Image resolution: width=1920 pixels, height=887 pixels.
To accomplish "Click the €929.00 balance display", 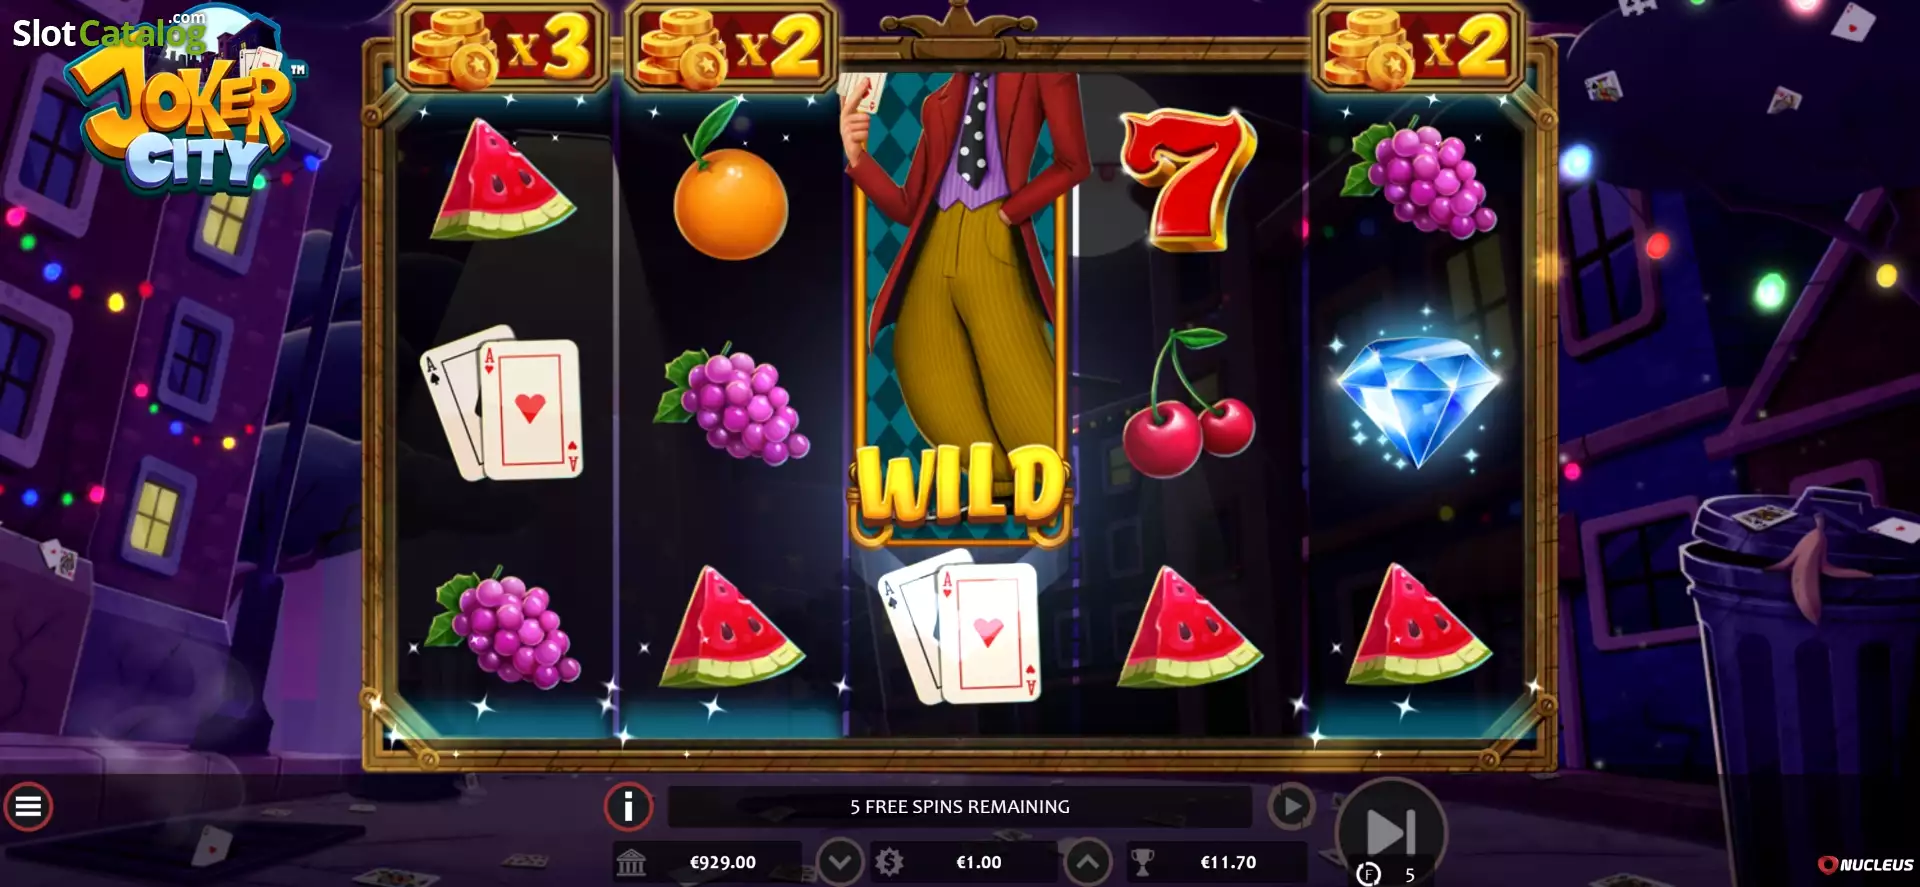I will click(723, 862).
